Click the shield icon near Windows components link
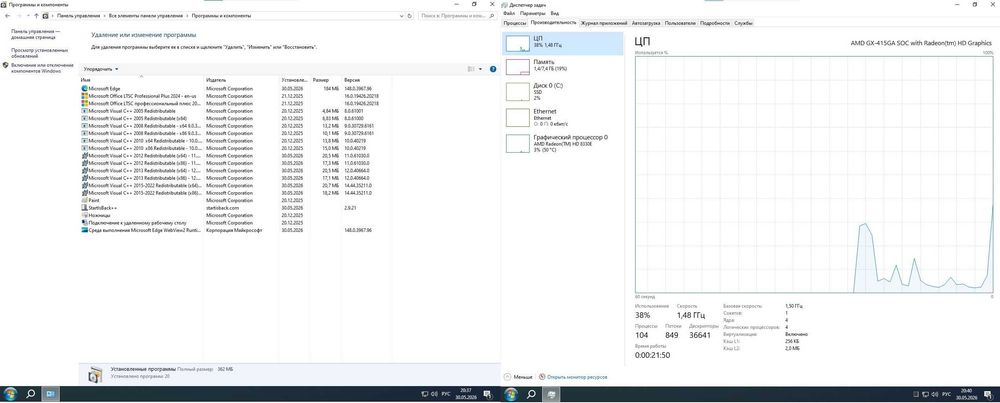The height and width of the screenshot is (403, 1000). point(6,66)
